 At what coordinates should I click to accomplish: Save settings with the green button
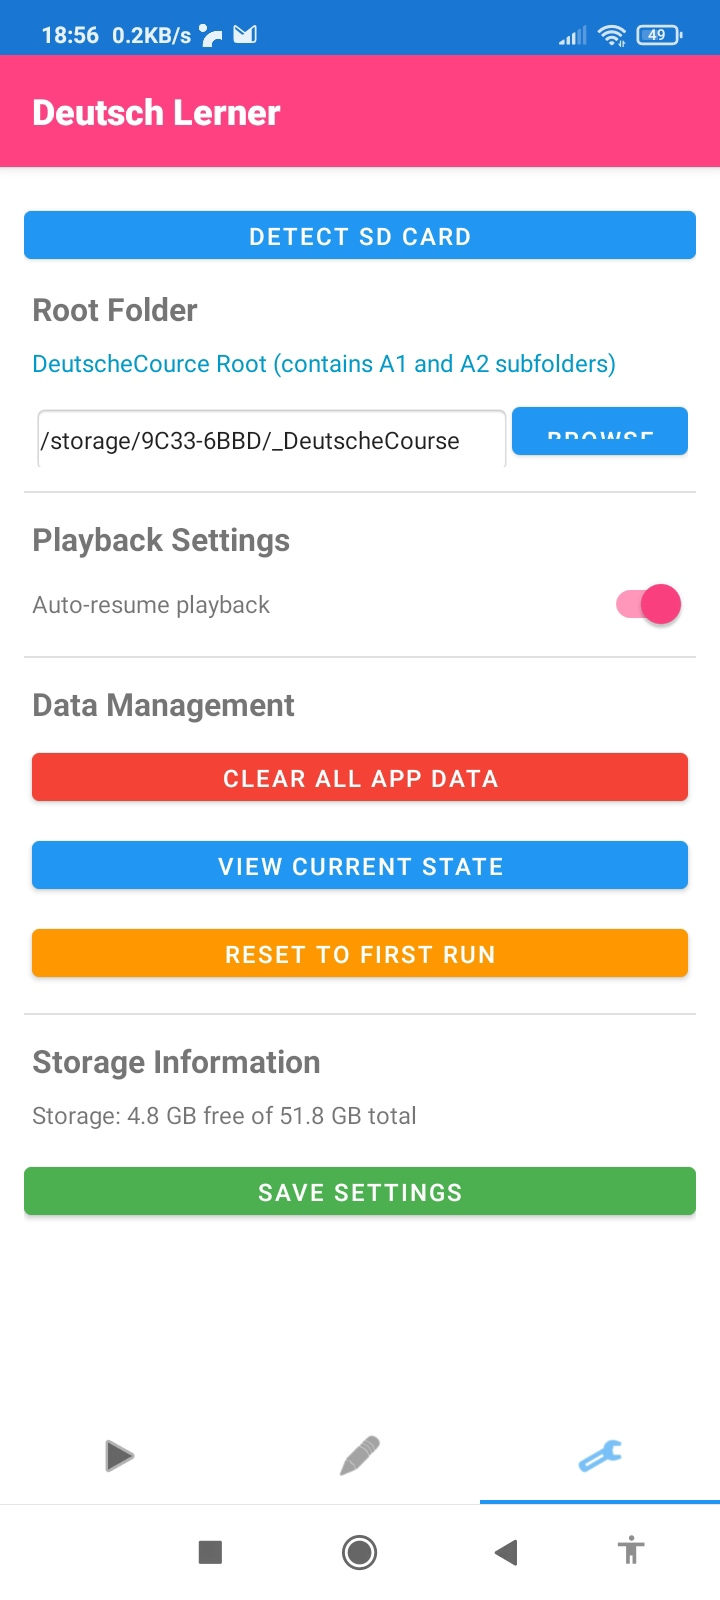tap(360, 1192)
